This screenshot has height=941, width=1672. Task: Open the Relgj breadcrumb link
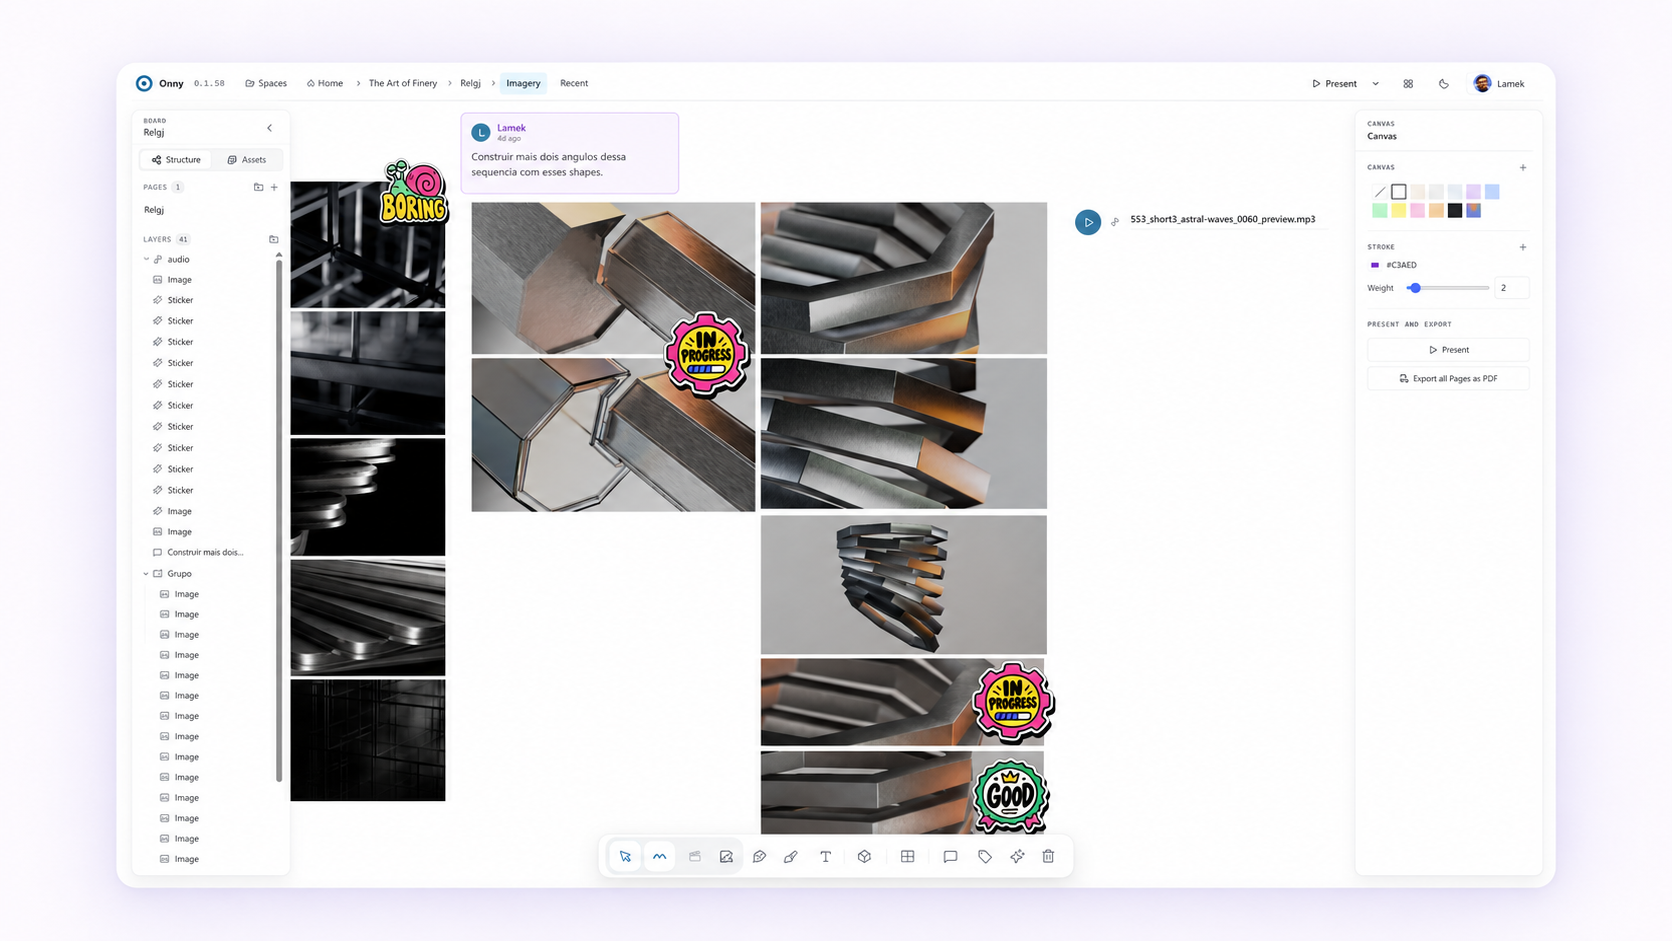pos(470,83)
